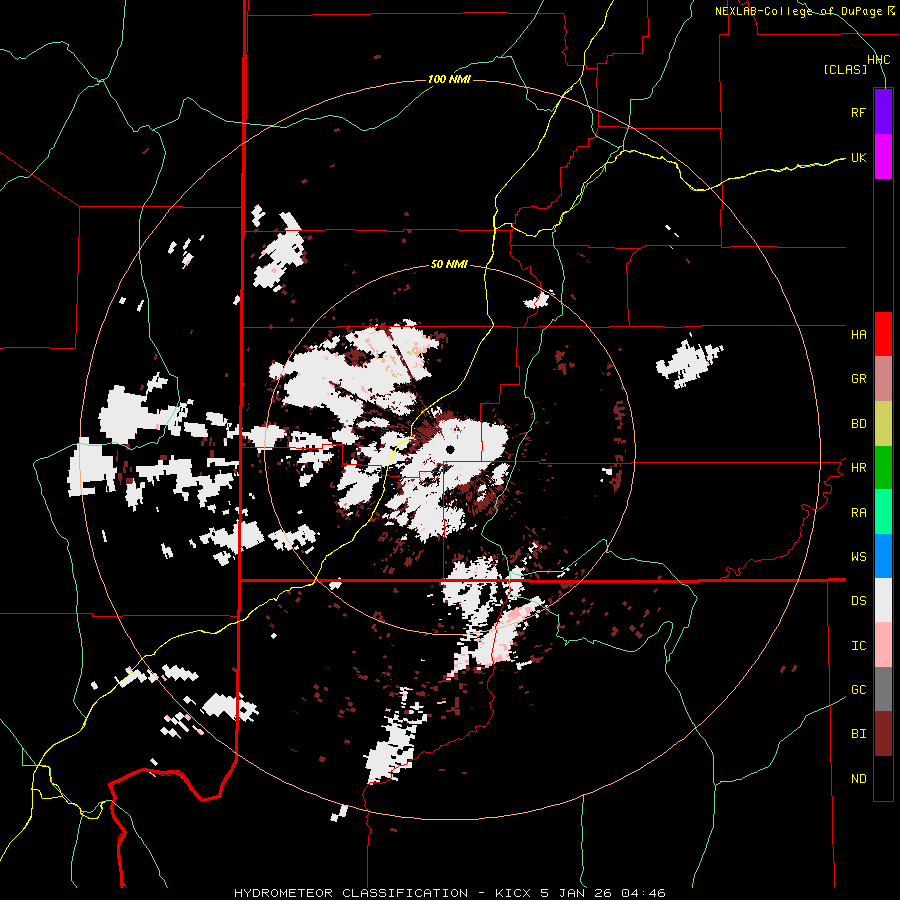The width and height of the screenshot is (900, 900).
Task: Click the blue WS legend swatch
Action: pyautogui.click(x=883, y=556)
